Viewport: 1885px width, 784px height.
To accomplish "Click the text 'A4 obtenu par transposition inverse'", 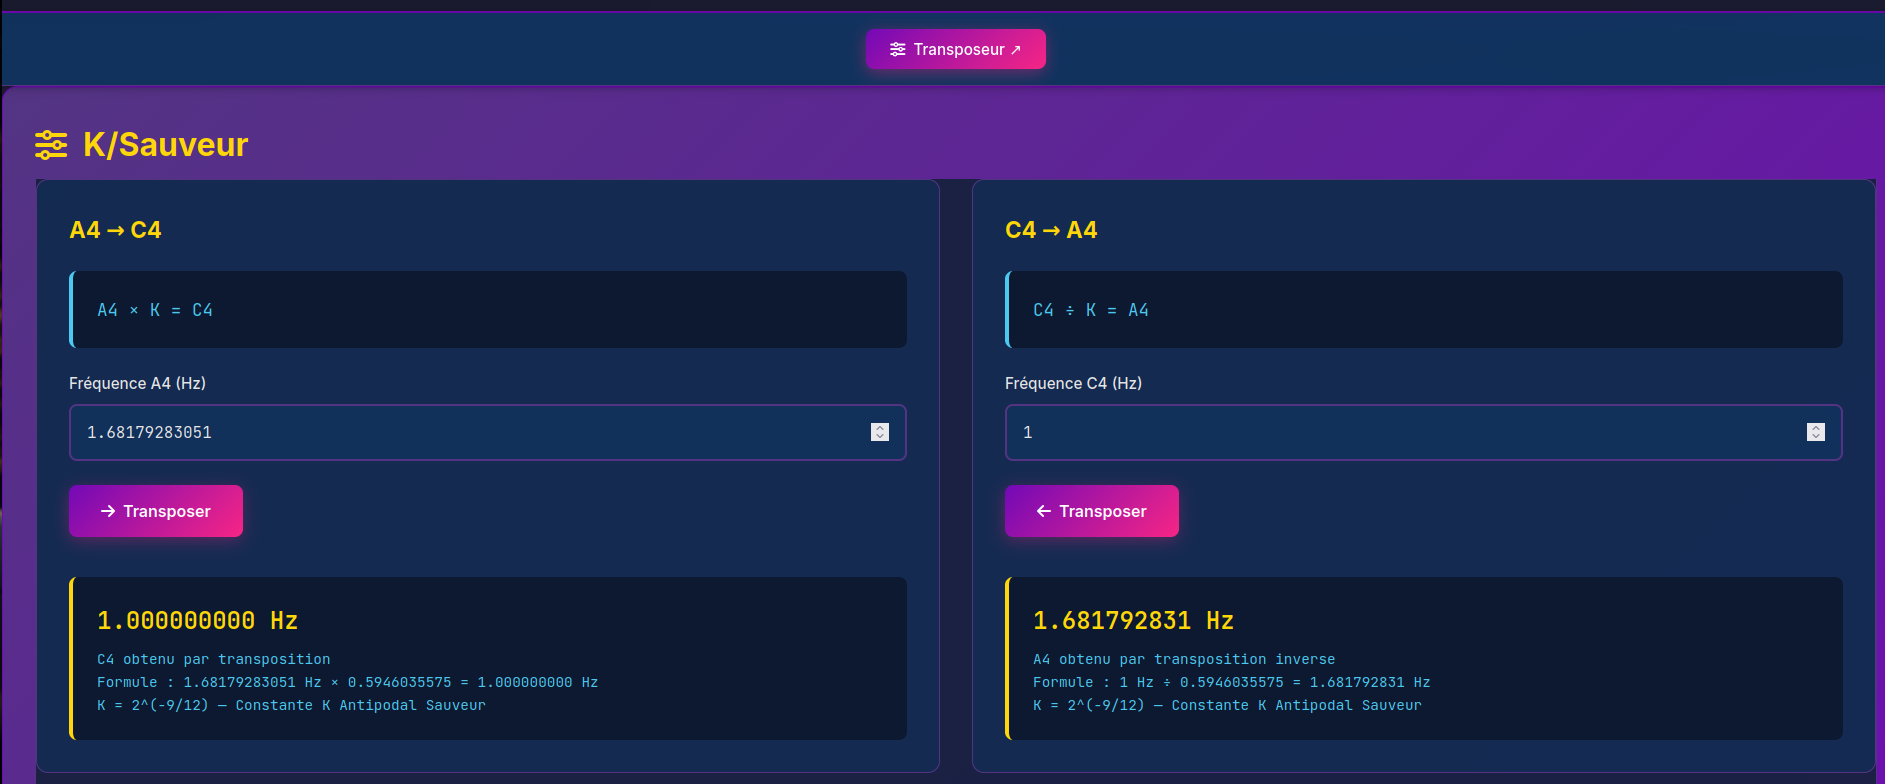I will coord(1184,659).
